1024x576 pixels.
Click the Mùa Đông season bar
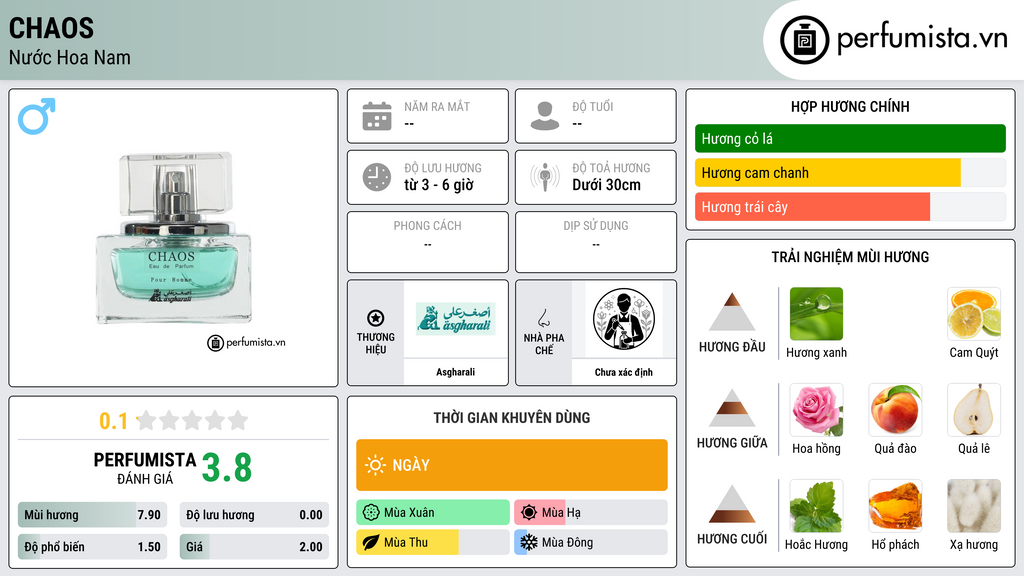(x=591, y=542)
